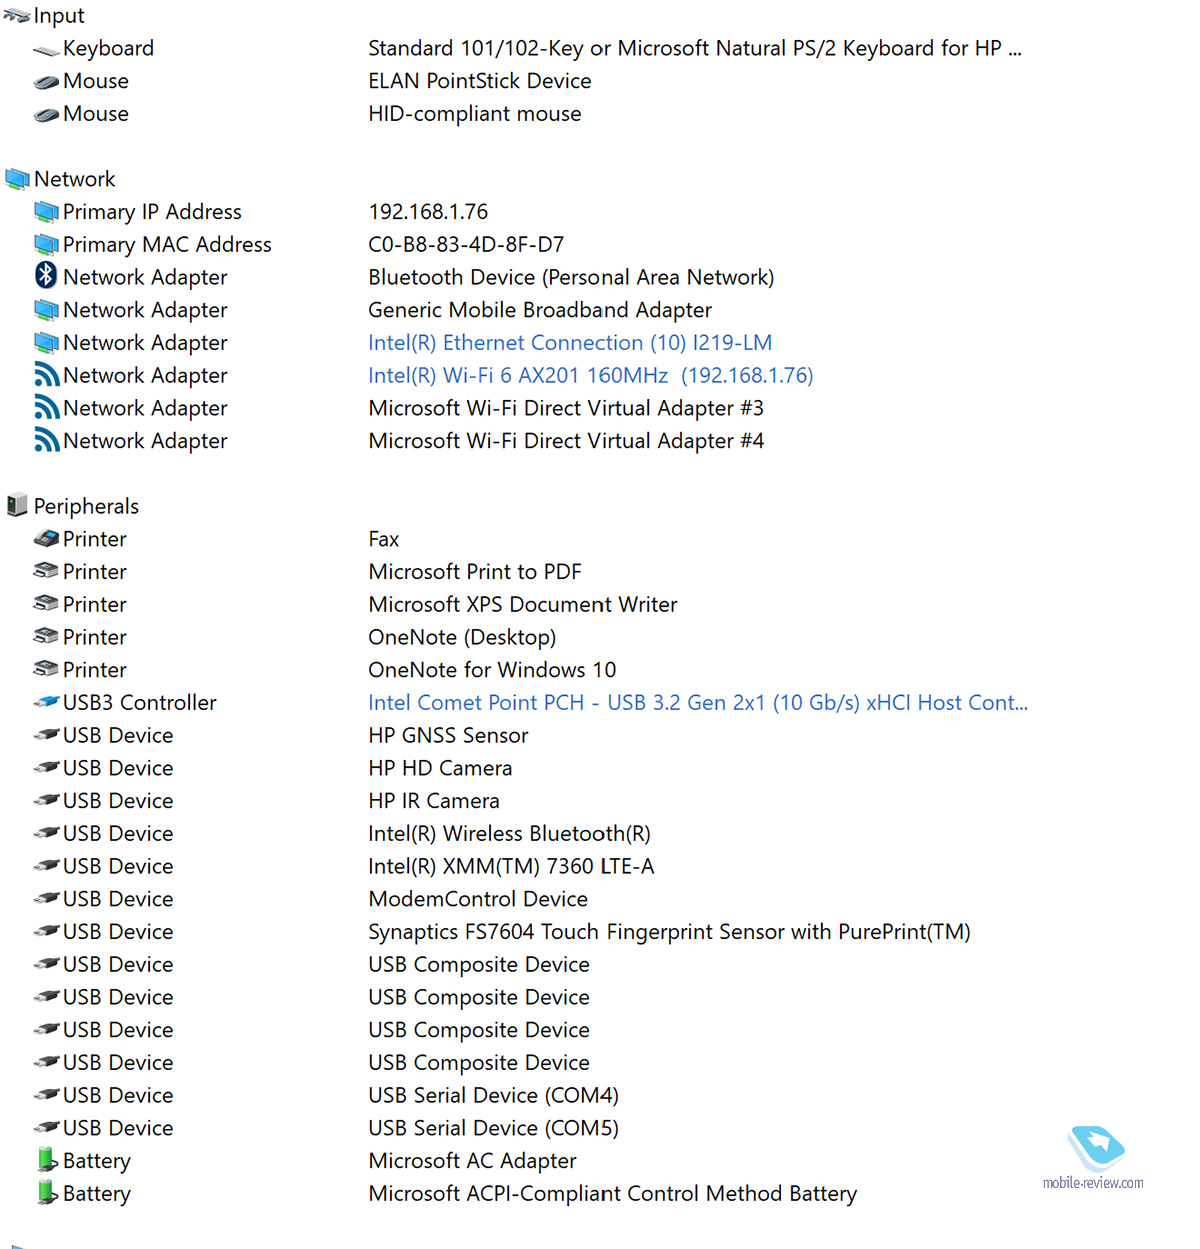Screen dimensions: 1200x1249
Task: Click the Keyboard icon in Input section
Action: click(x=46, y=49)
